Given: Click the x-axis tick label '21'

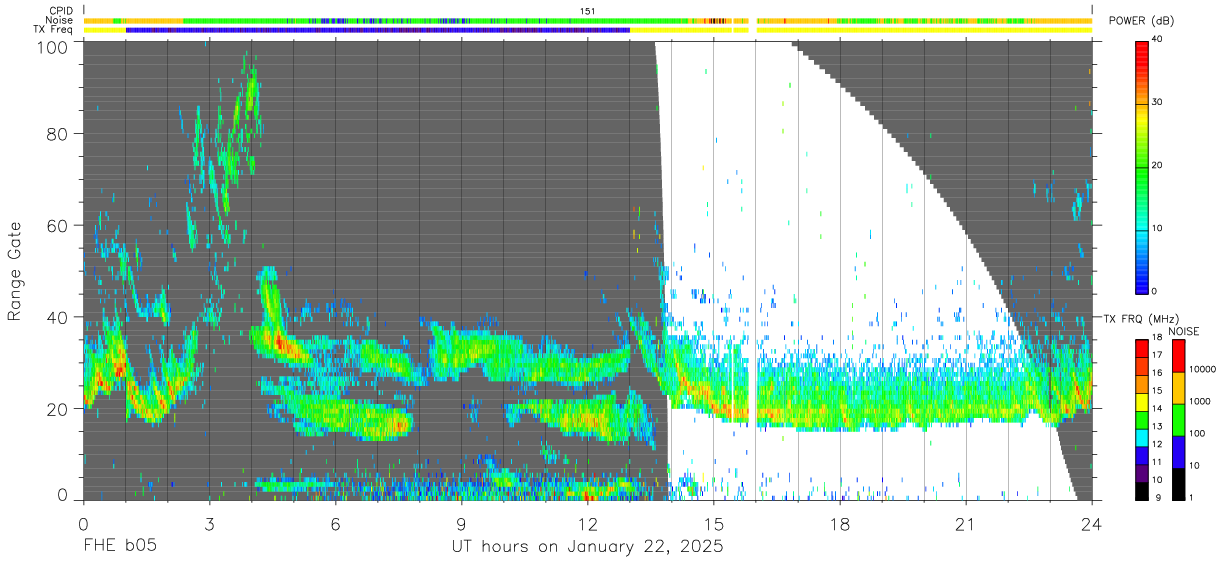Looking at the screenshot, I should tap(966, 523).
